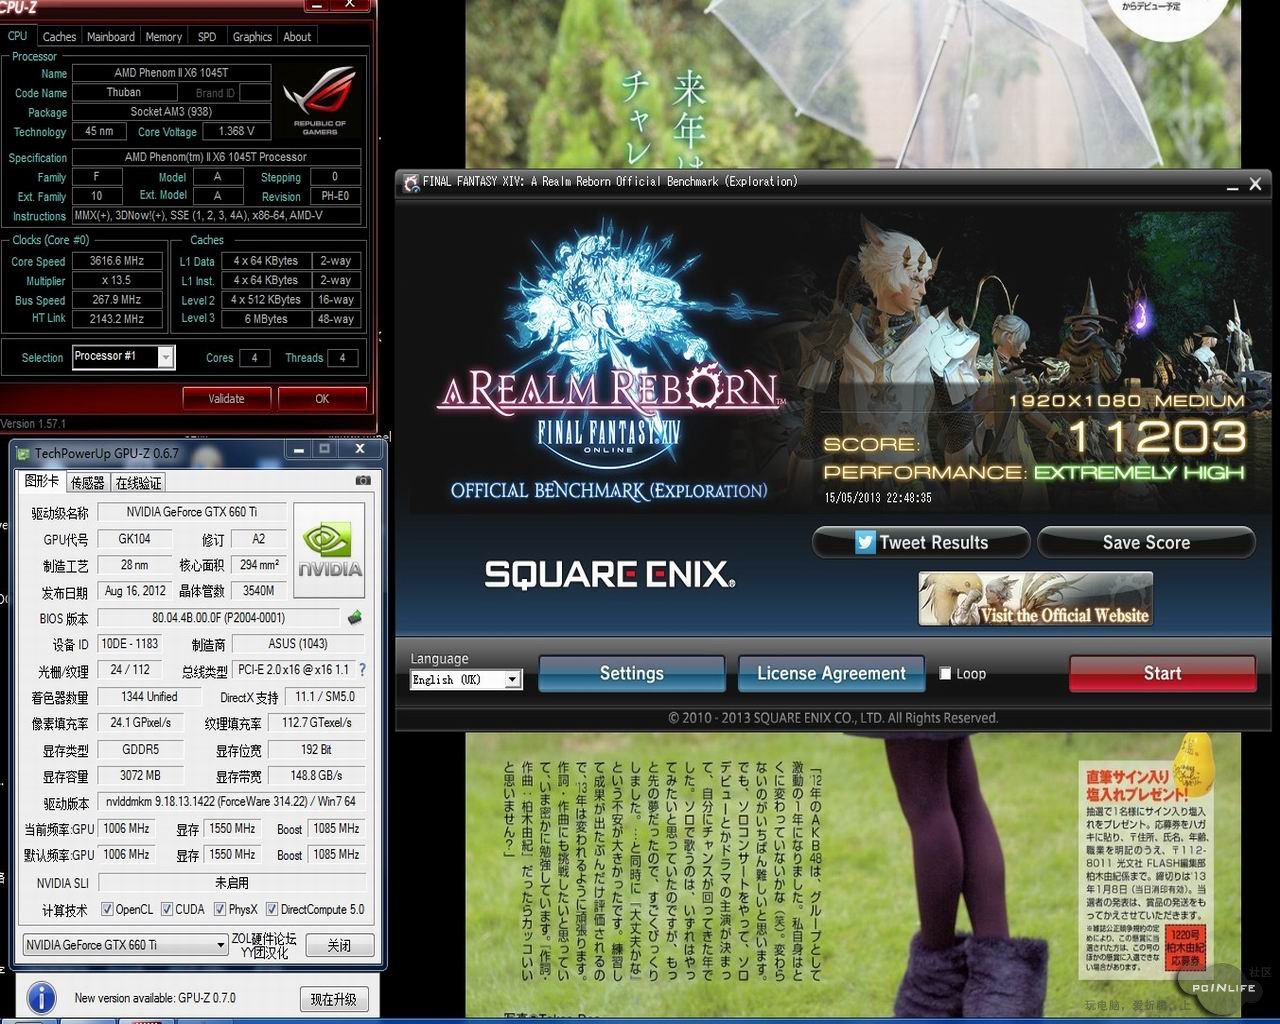Click the Twitter bird icon on Tweet Results
The width and height of the screenshot is (1280, 1024).
[865, 543]
